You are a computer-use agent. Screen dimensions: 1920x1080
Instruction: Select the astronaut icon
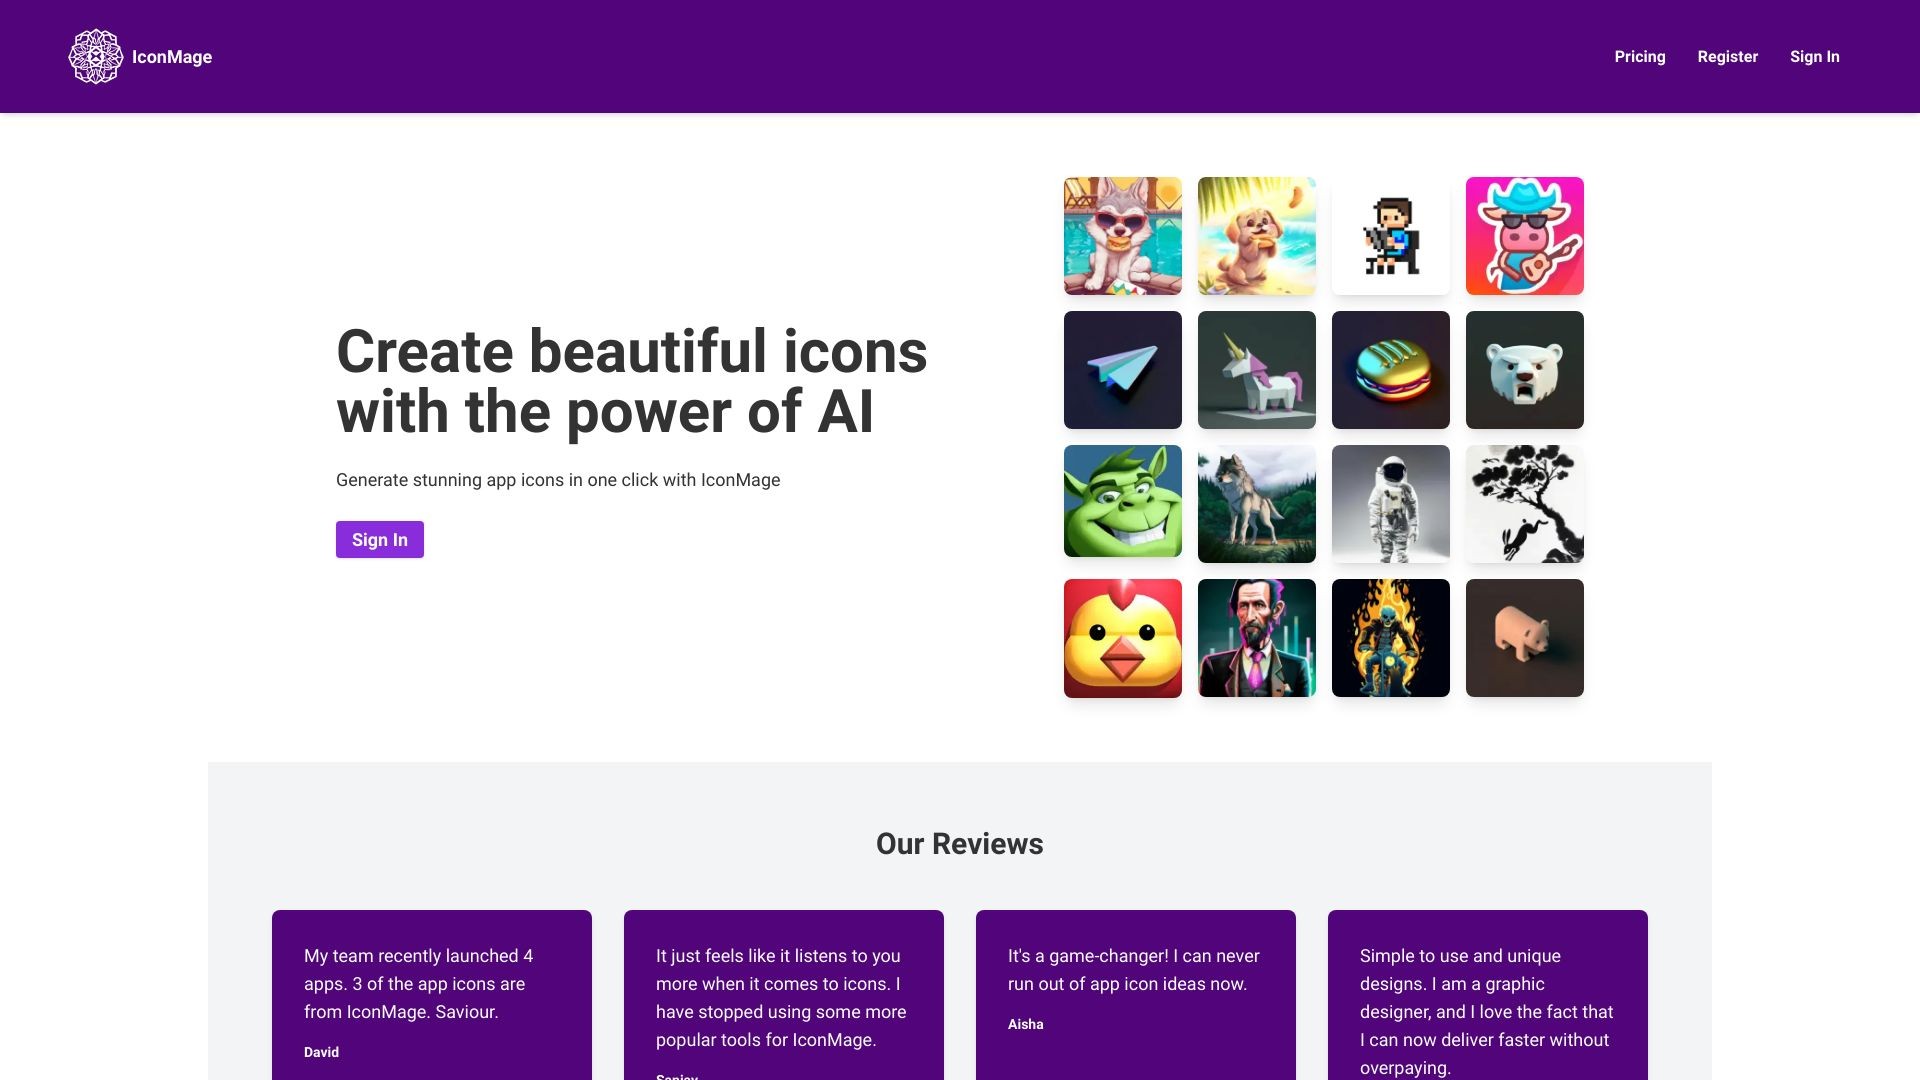(x=1391, y=503)
